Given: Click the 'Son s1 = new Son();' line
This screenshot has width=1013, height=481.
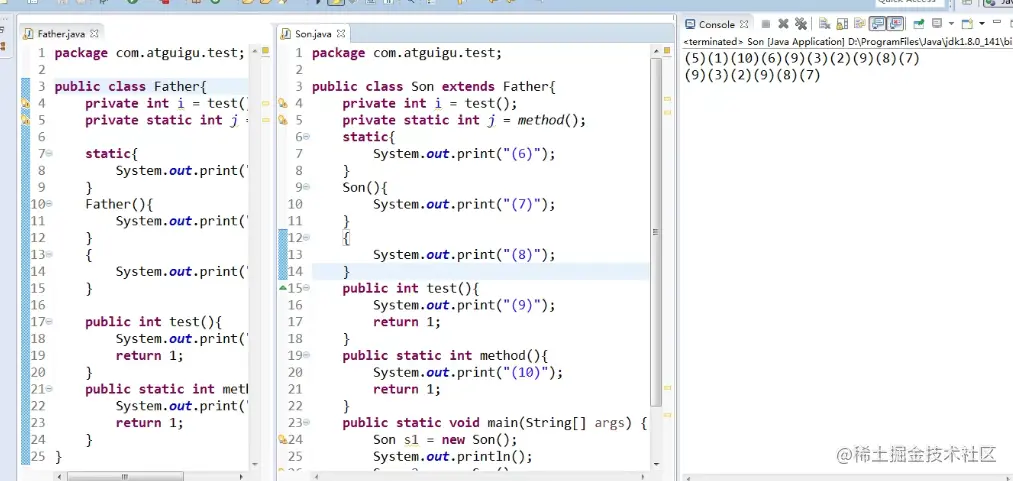Looking at the screenshot, I should [445, 439].
